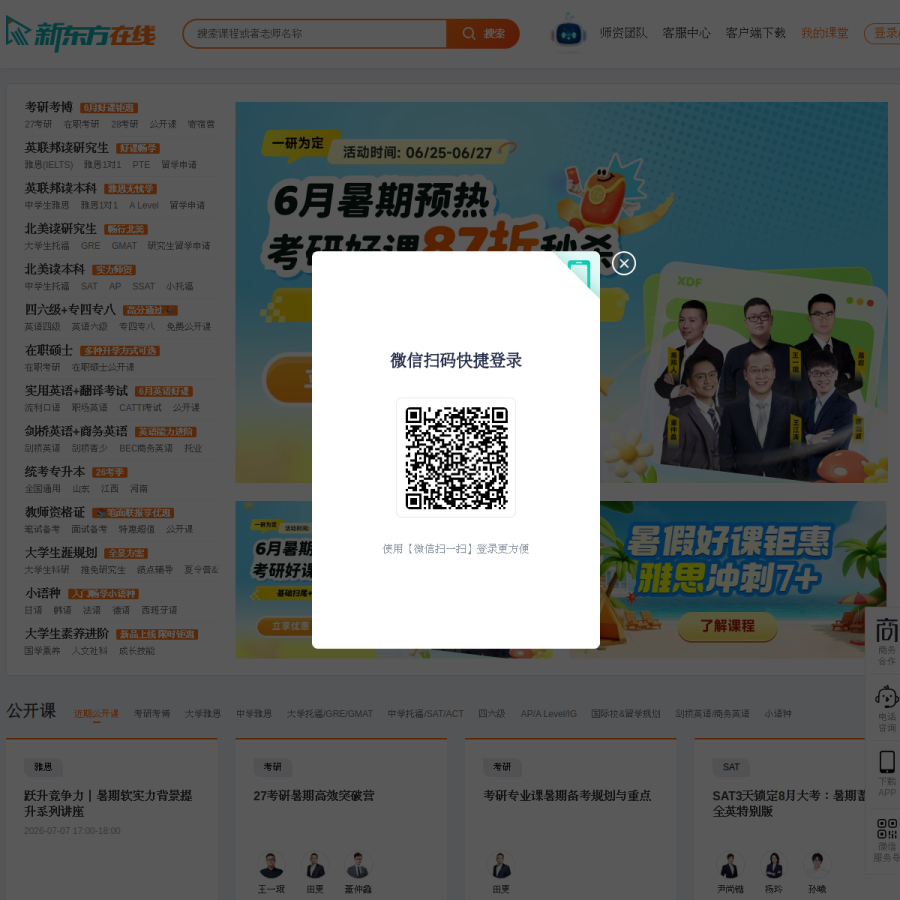Image resolution: width=900 pixels, height=900 pixels.
Task: Click the WeChat login QR code
Action: click(456, 457)
